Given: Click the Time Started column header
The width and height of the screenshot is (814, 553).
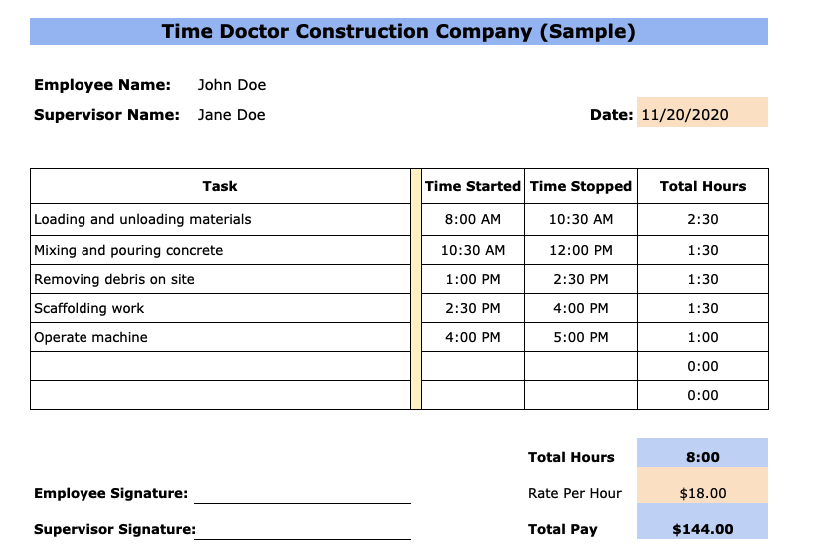Looking at the screenshot, I should click(x=472, y=186).
